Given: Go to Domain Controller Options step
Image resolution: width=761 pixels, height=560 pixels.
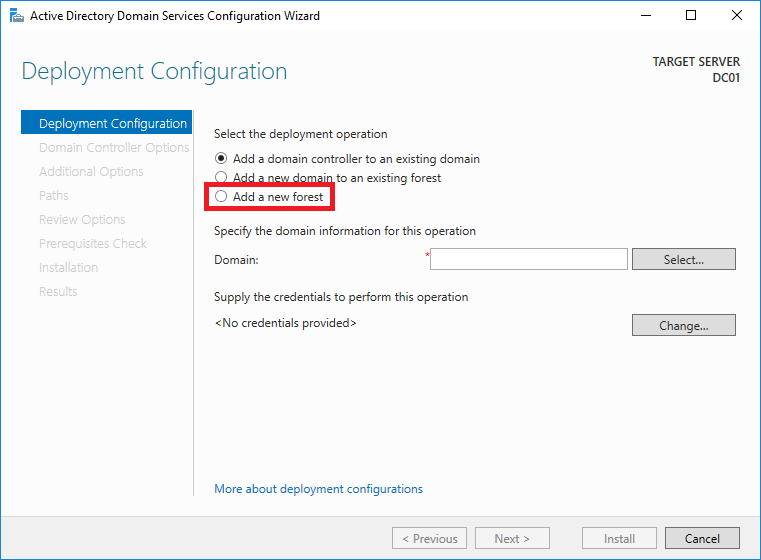Looking at the screenshot, I should [x=114, y=148].
